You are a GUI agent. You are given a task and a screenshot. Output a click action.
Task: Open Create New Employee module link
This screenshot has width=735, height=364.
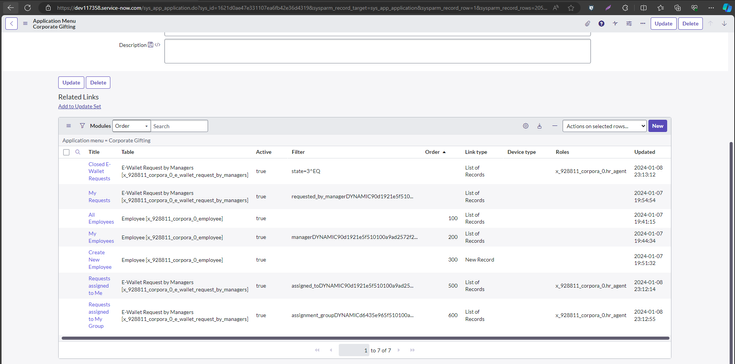(100, 260)
